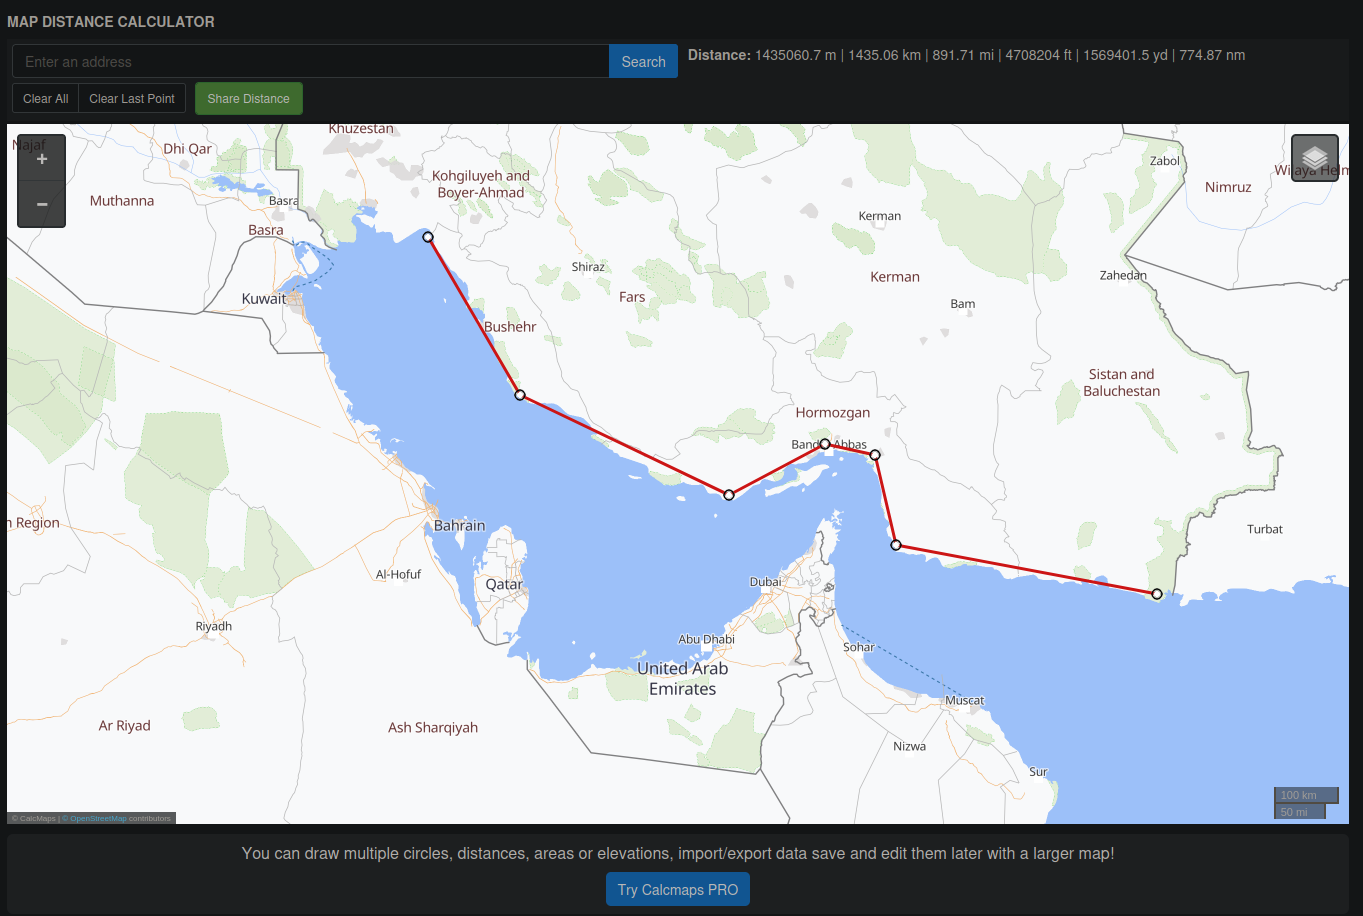Click the Search button

pos(643,61)
